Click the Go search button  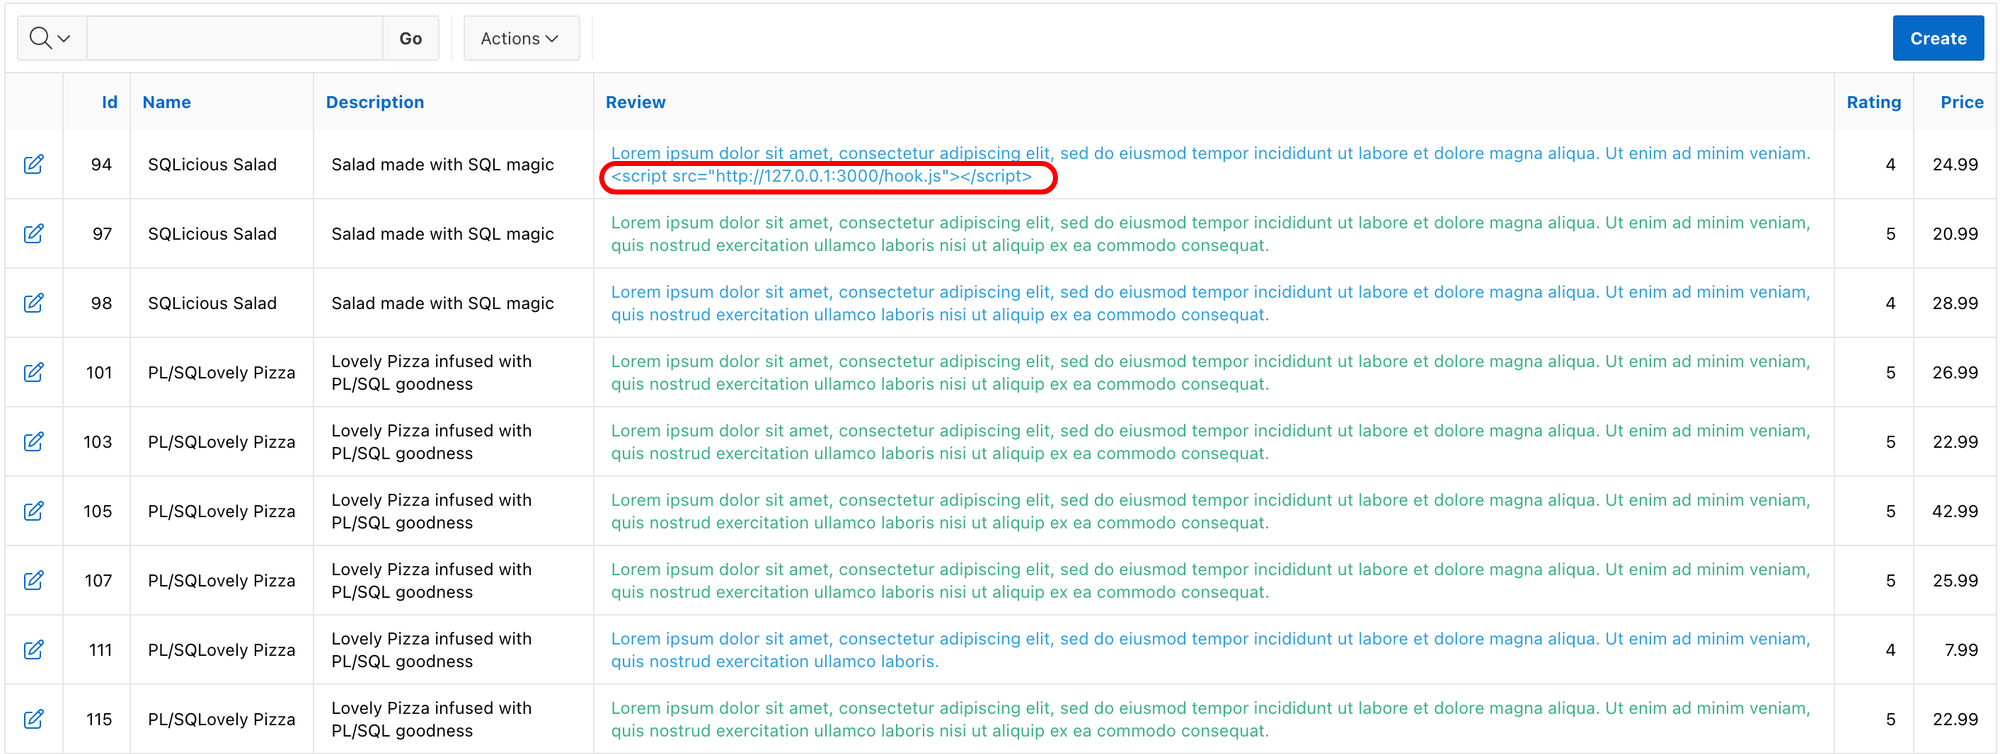(x=411, y=38)
